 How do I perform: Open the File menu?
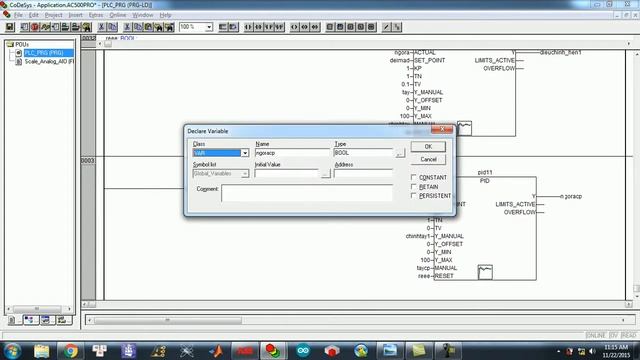point(18,15)
